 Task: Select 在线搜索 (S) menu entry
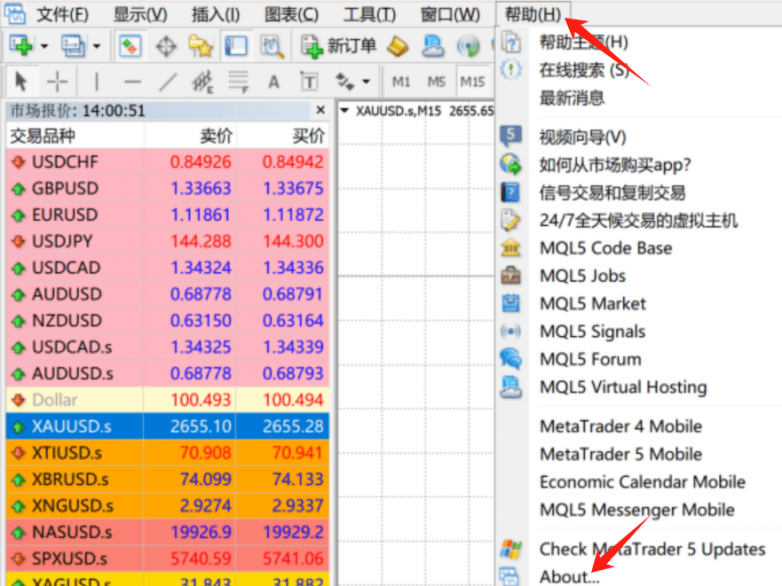pyautogui.click(x=584, y=70)
